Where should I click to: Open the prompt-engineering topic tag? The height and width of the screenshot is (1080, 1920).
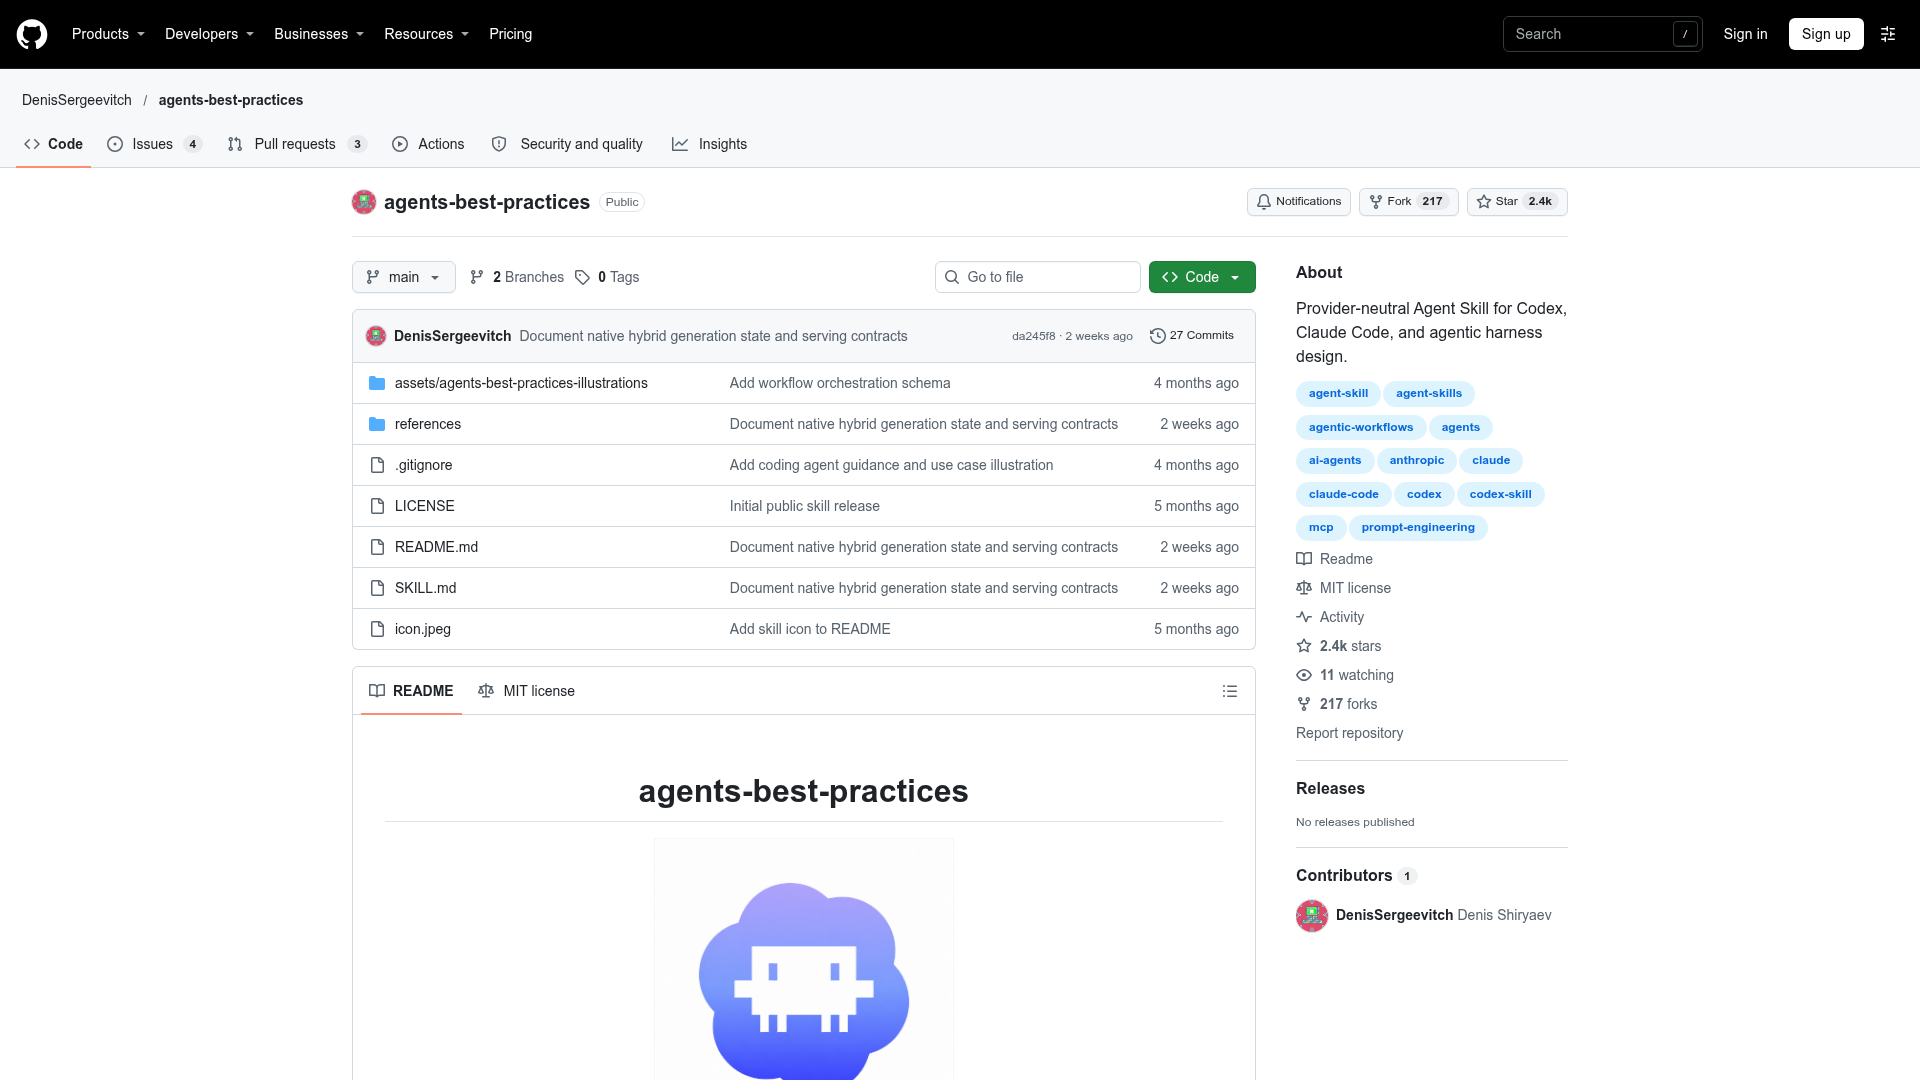tap(1418, 527)
